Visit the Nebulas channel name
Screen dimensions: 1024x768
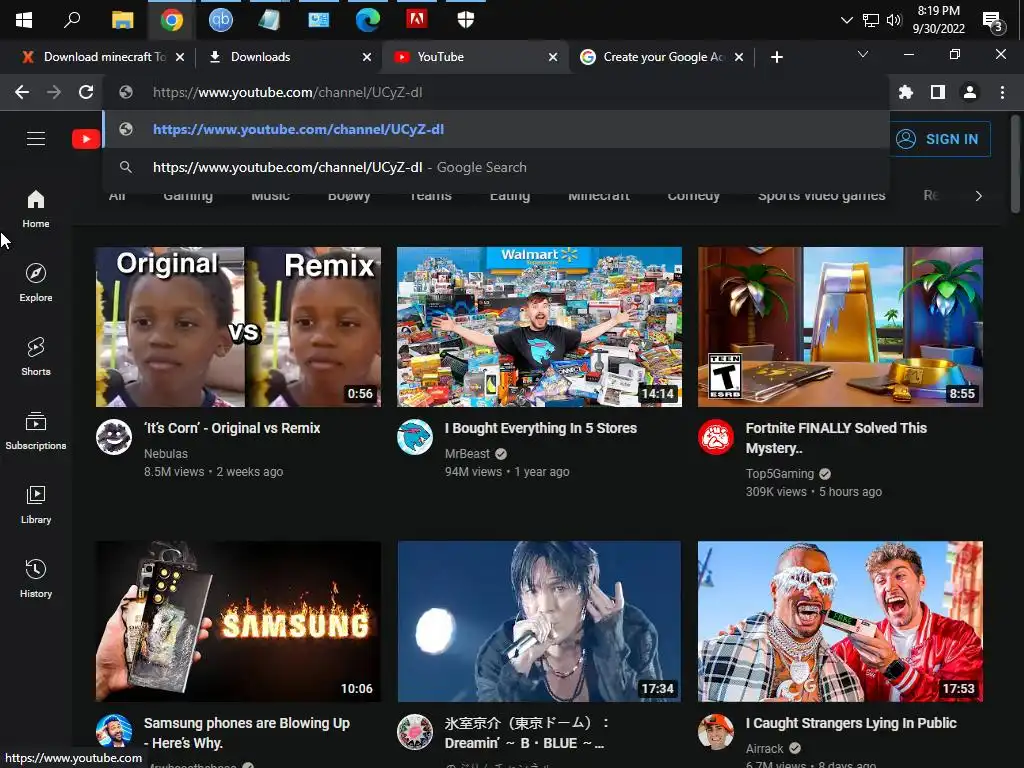166,453
